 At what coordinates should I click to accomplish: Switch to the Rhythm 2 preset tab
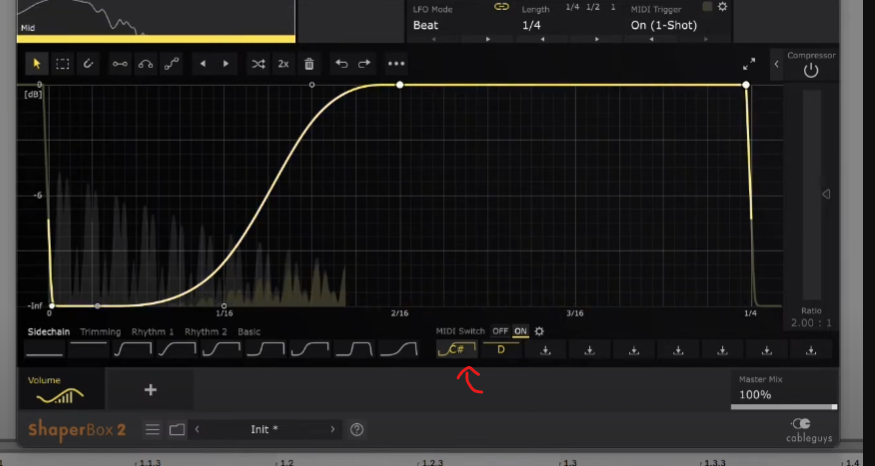pos(206,332)
